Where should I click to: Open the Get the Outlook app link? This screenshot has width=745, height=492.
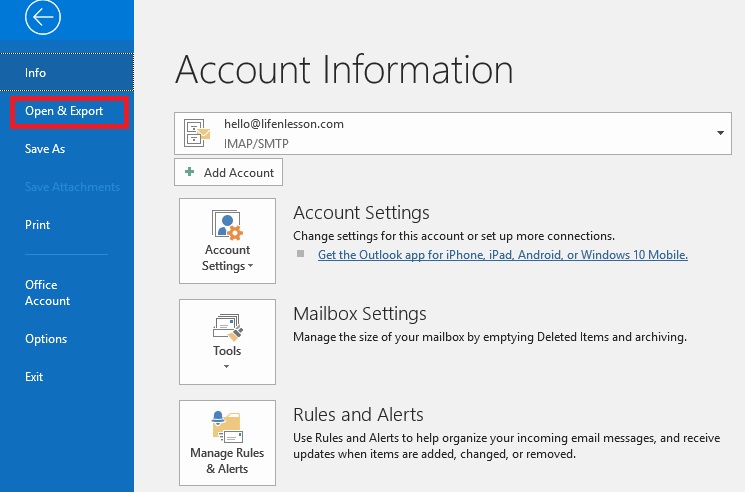(x=503, y=255)
